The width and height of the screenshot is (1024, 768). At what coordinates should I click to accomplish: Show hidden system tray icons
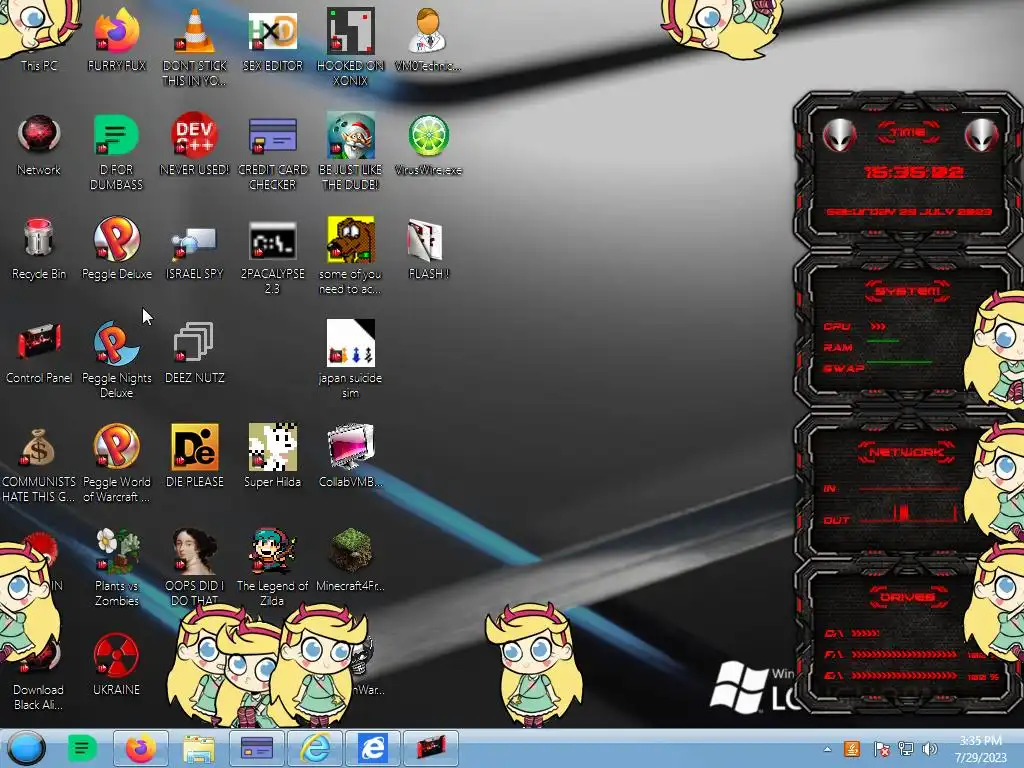[827, 749]
